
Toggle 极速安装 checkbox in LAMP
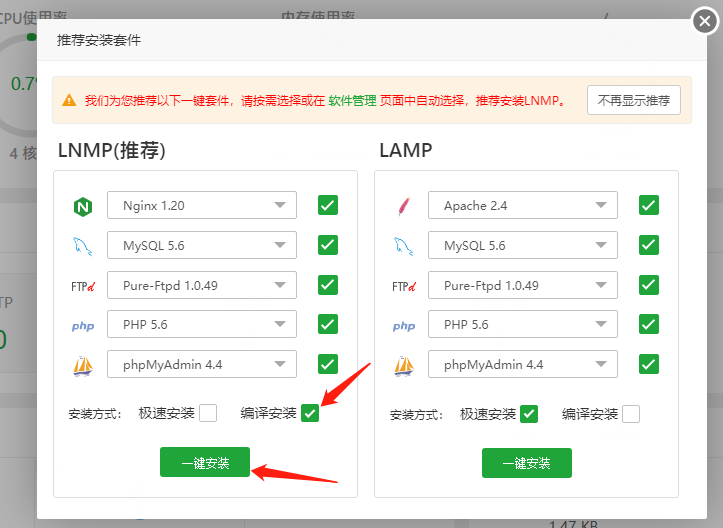tap(529, 414)
